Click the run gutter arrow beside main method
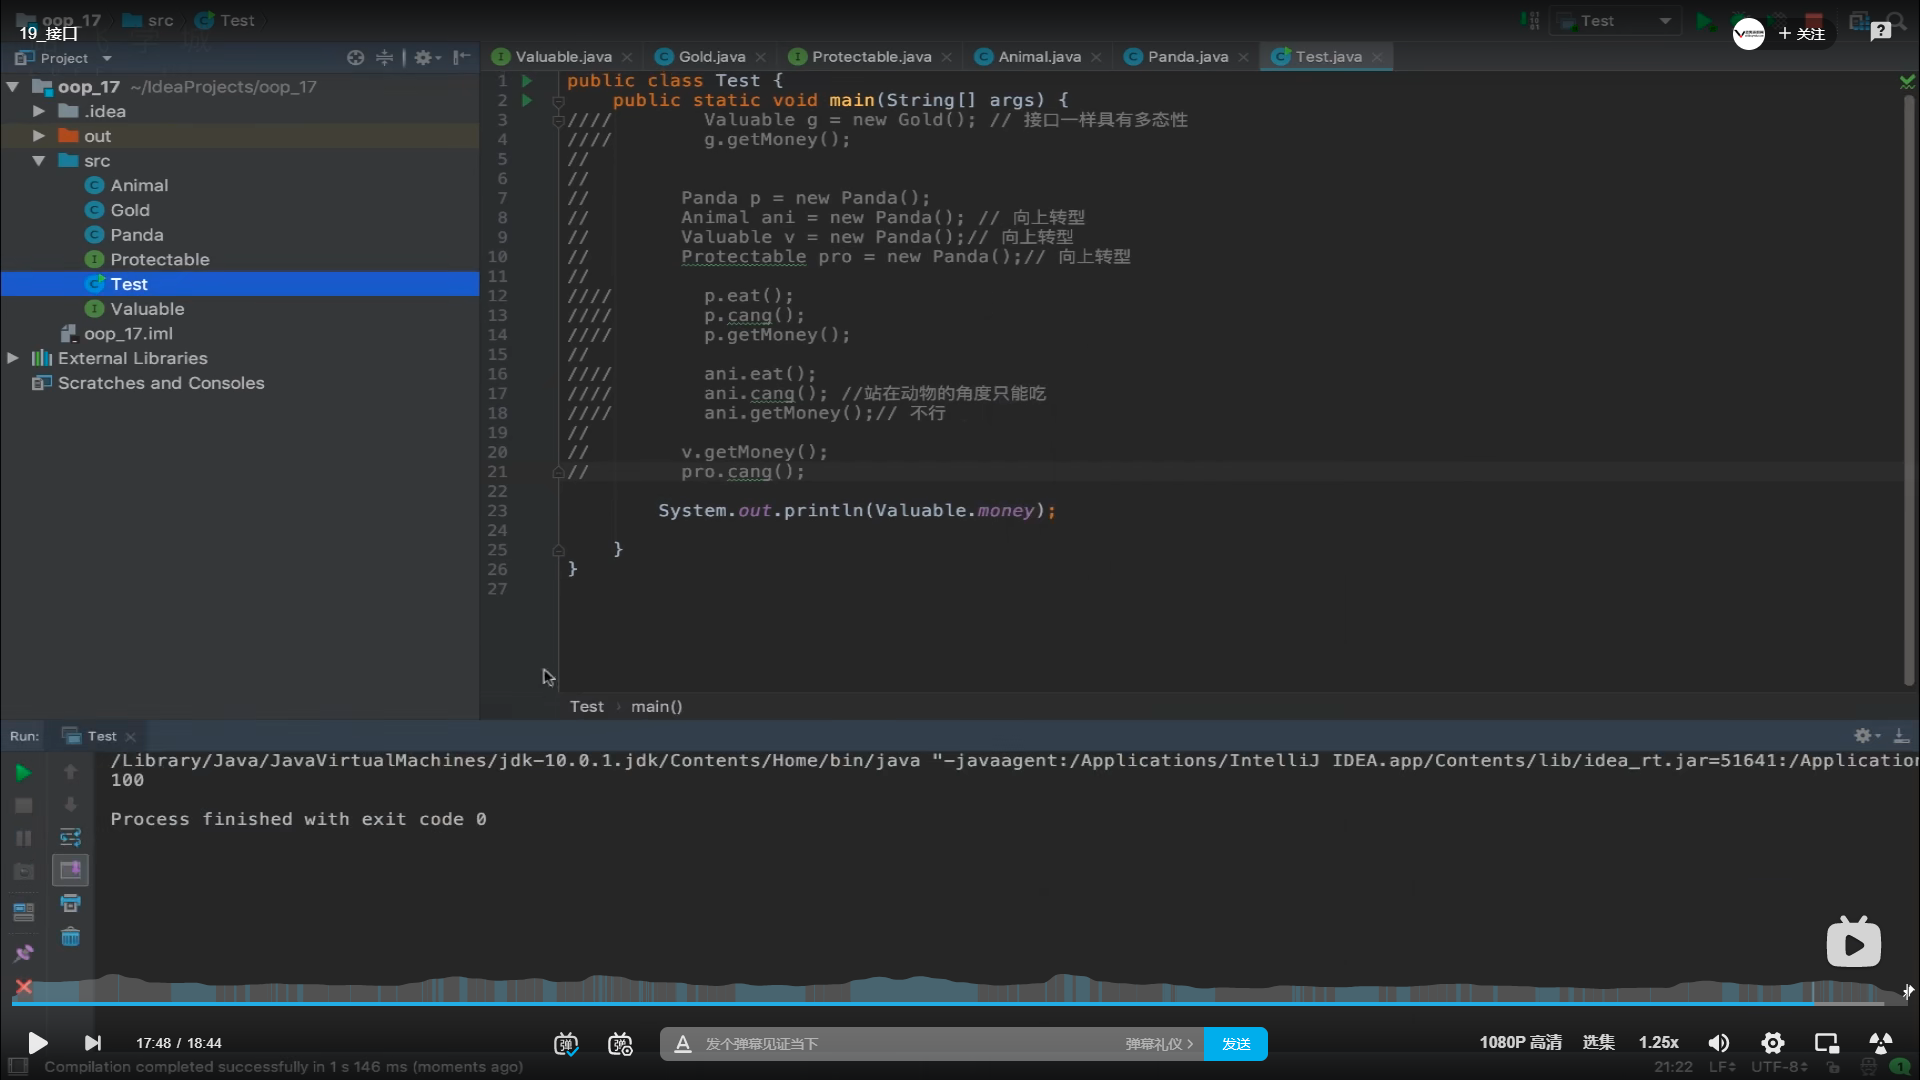 coord(527,100)
